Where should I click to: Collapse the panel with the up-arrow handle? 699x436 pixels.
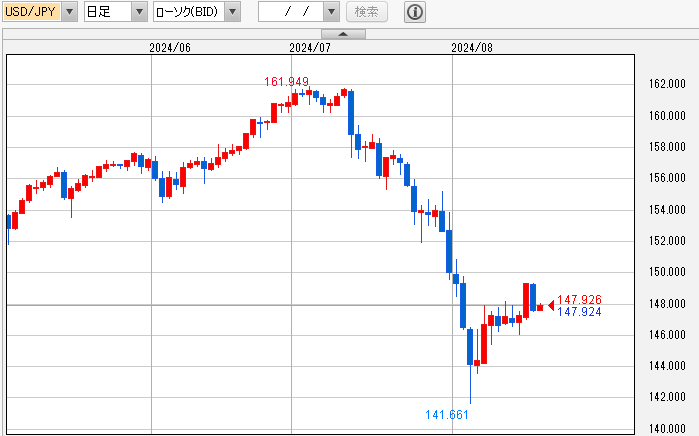[x=343, y=34]
